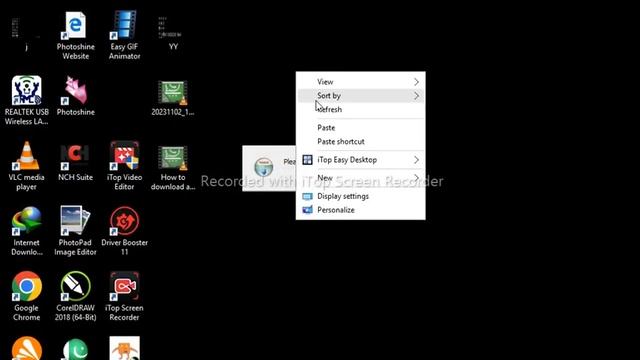Click the orange round icon under Google Chrome
Image resolution: width=640 pixels, height=360 pixels.
point(27,349)
